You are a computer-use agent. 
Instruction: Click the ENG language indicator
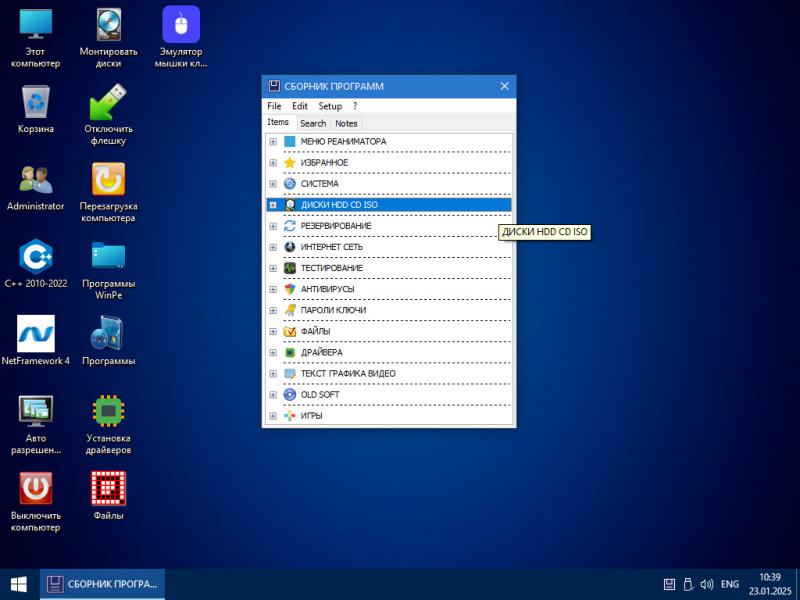(x=730, y=584)
